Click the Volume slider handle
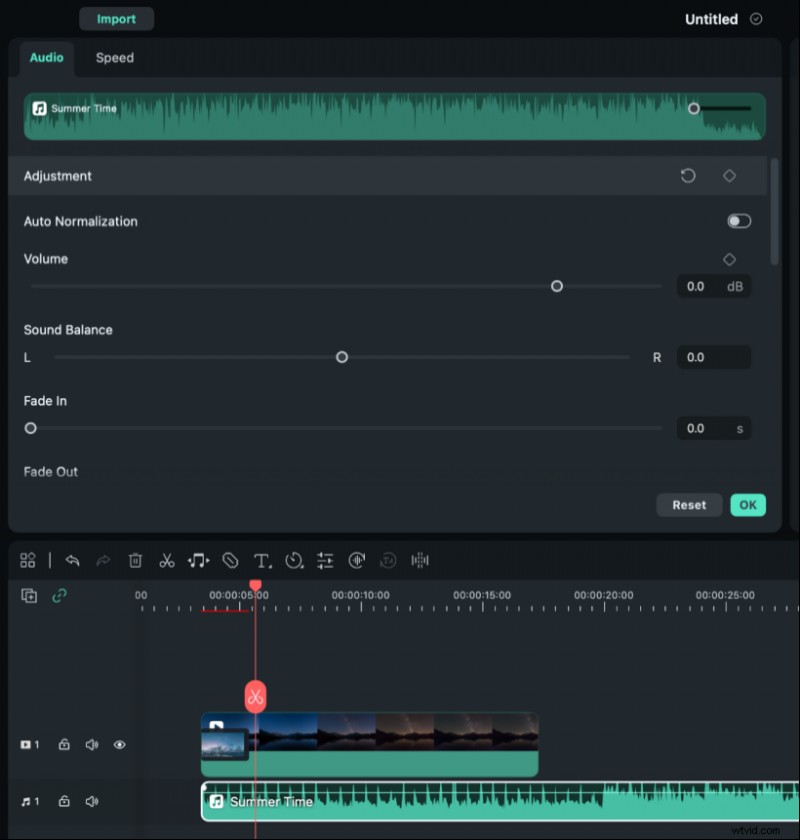Screen dimensions: 800x840 click(x=557, y=286)
